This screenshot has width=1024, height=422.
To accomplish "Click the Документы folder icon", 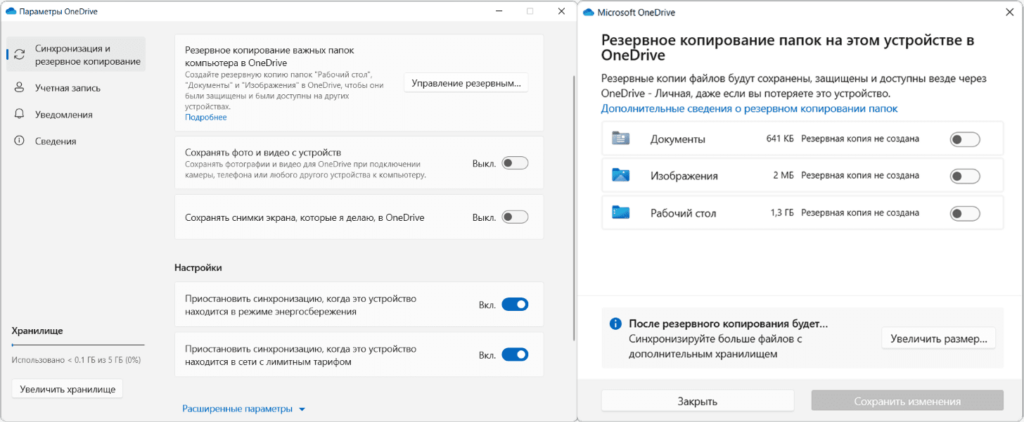I will tap(620, 139).
